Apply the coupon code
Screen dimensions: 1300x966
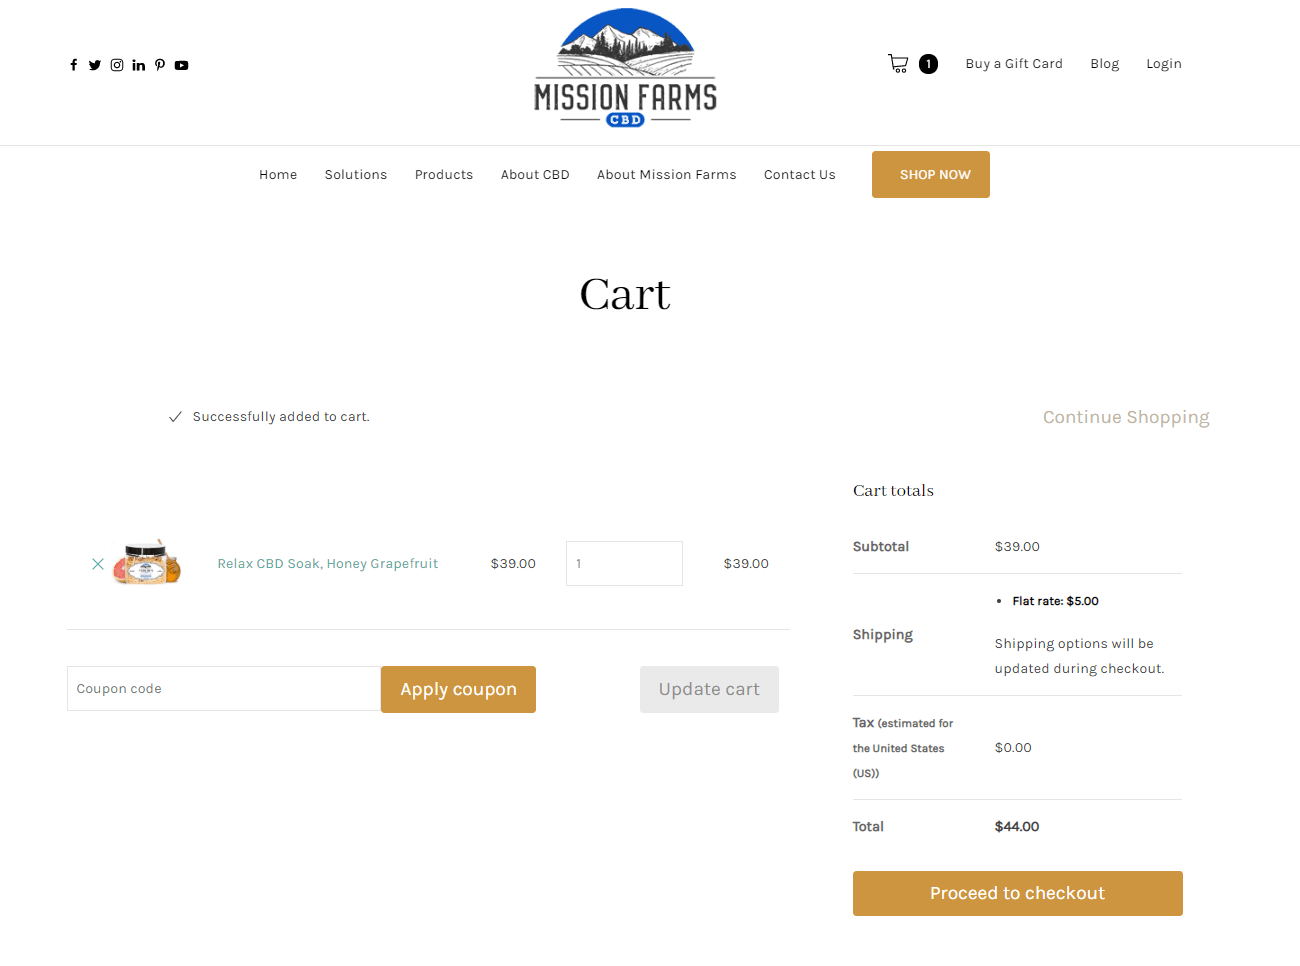458,689
